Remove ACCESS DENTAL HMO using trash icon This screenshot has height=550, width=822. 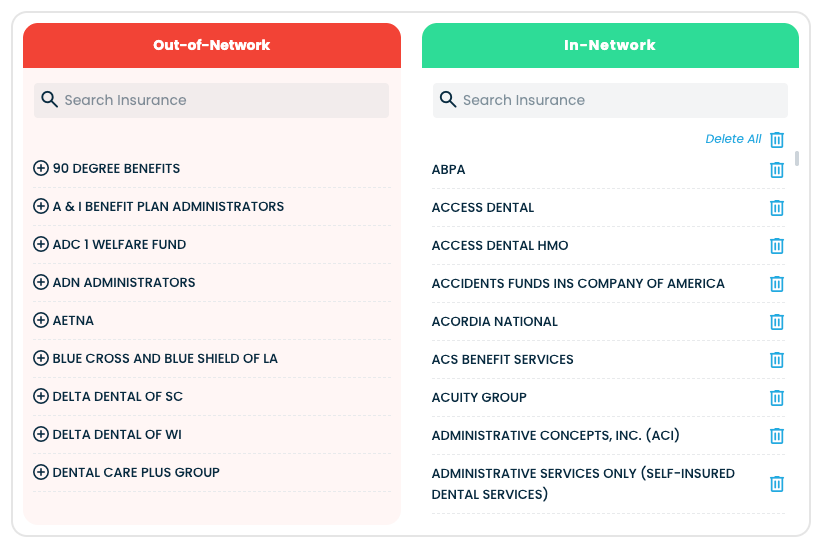point(777,246)
